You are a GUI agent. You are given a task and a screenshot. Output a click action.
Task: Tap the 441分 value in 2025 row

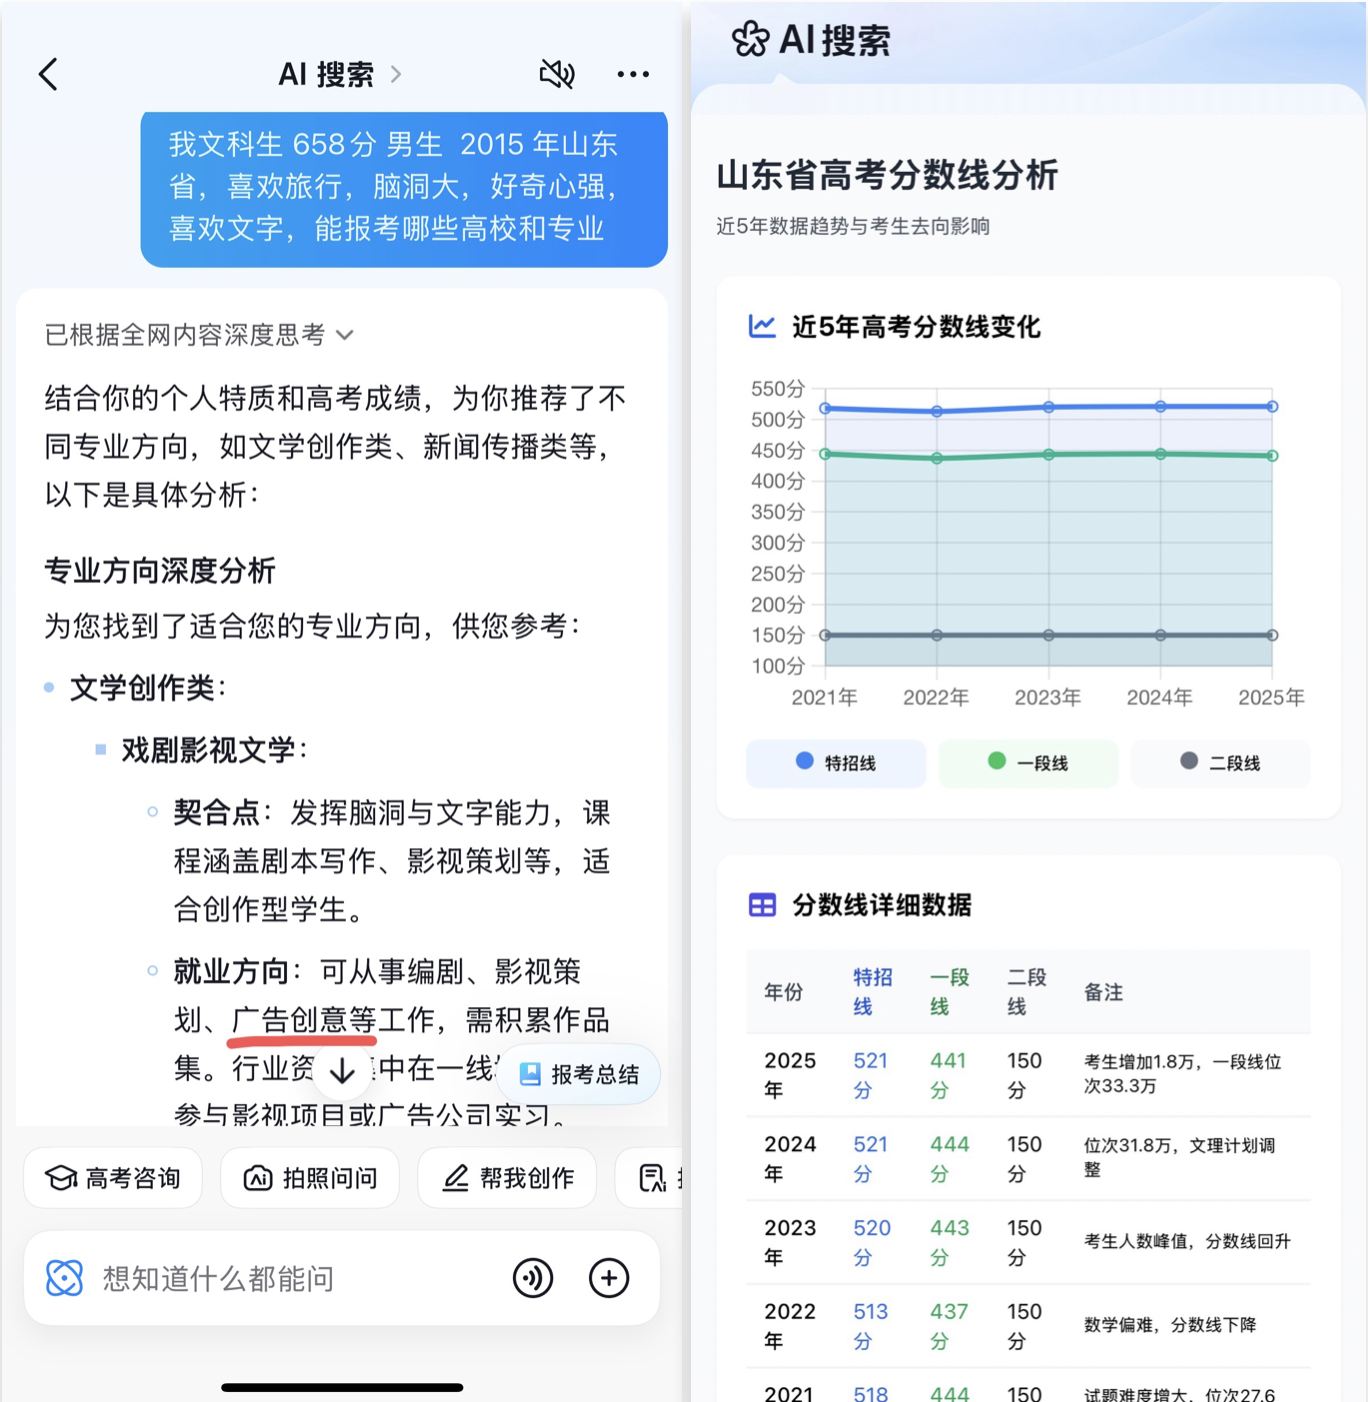coord(948,1074)
